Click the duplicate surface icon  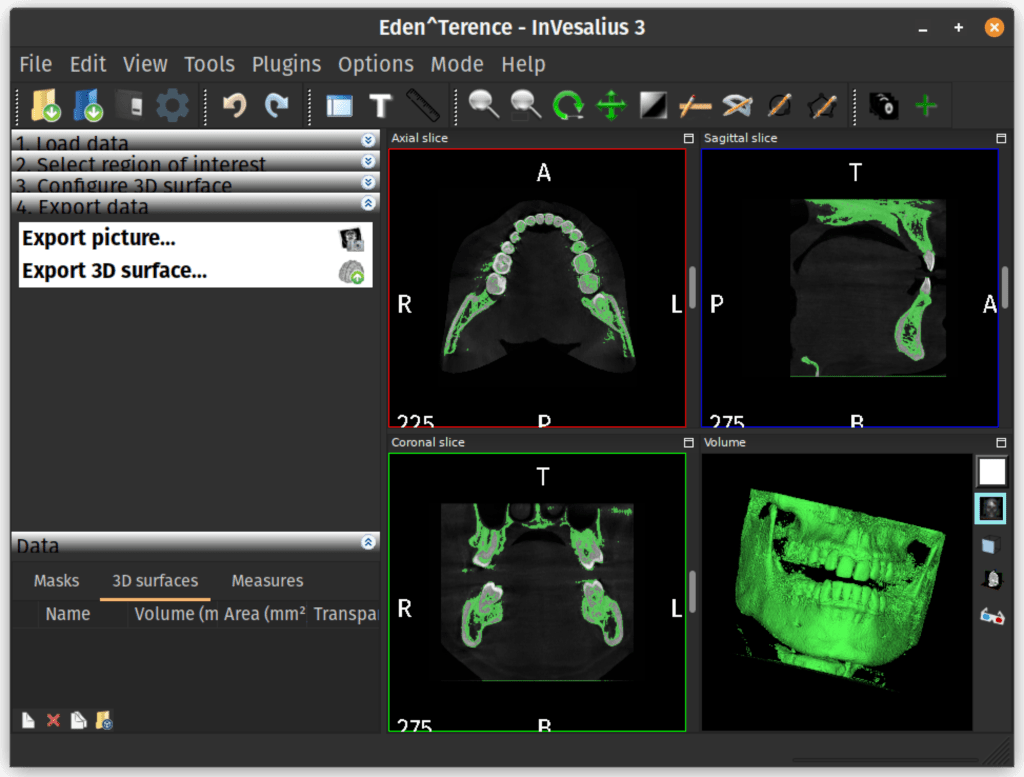click(x=78, y=720)
